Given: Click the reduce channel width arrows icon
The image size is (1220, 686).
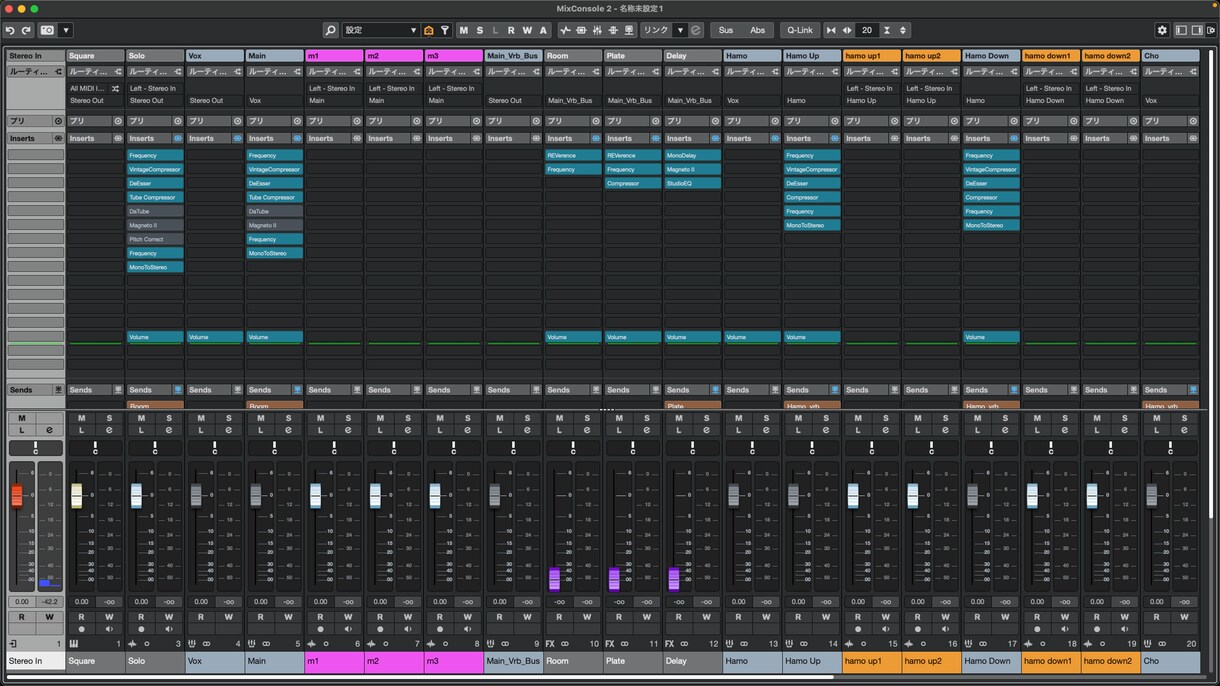Looking at the screenshot, I should click(831, 31).
